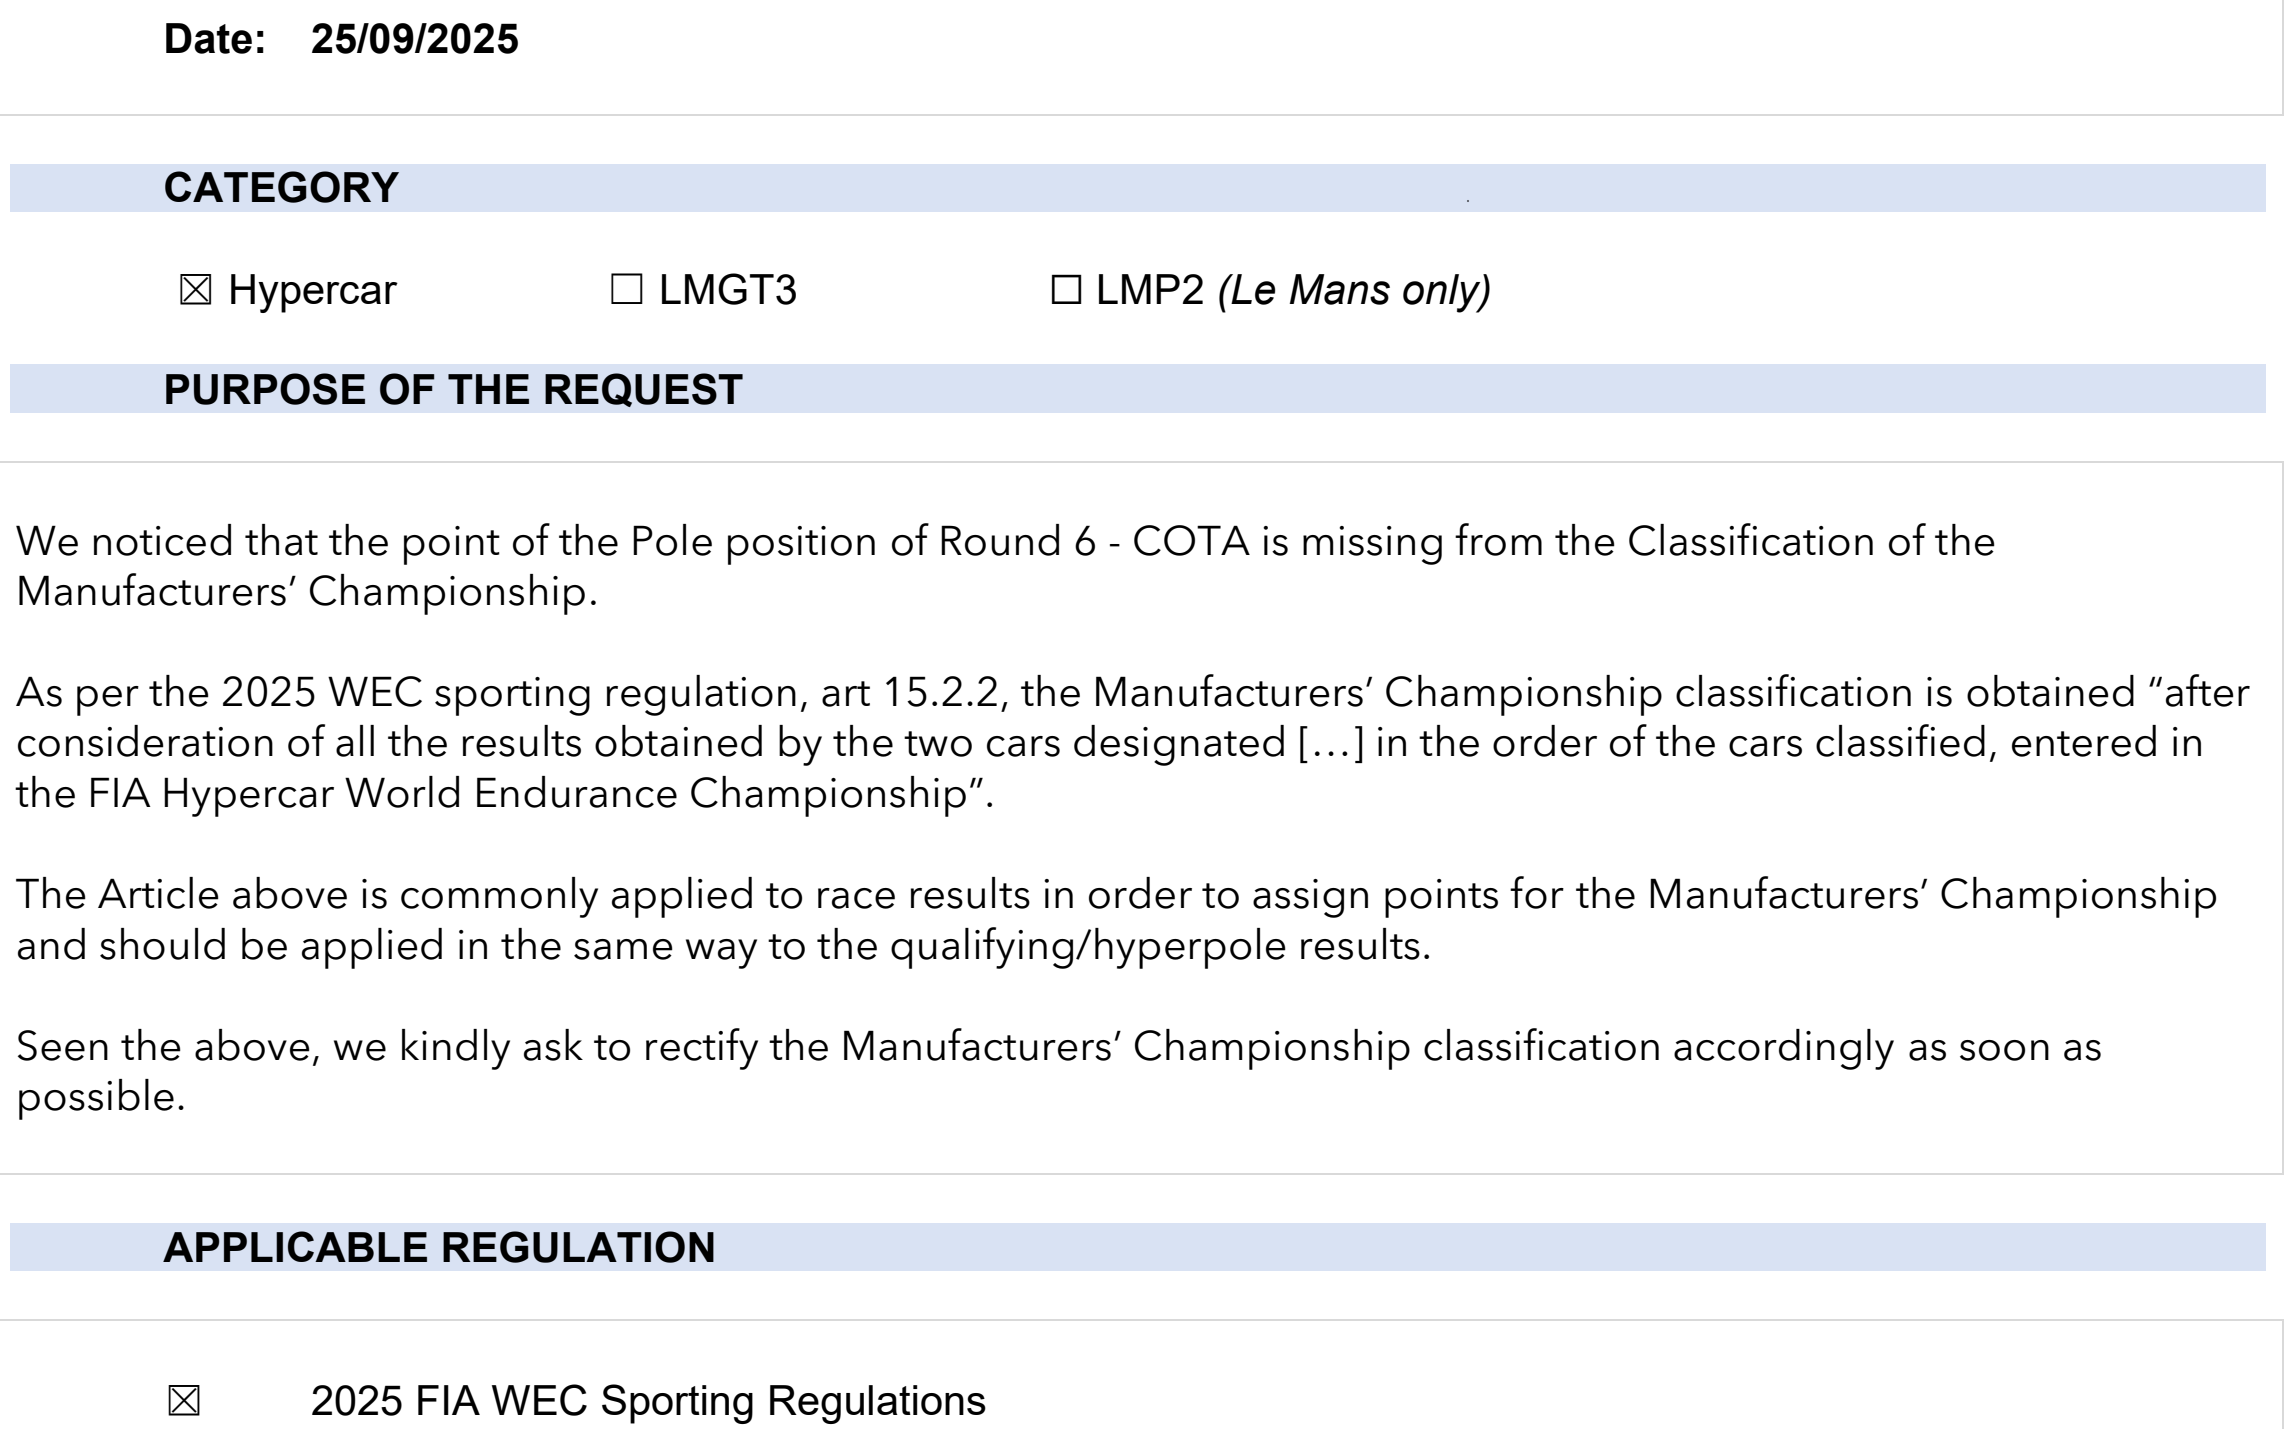Click the PURPOSE OF THE REQUEST heading

pos(452,389)
